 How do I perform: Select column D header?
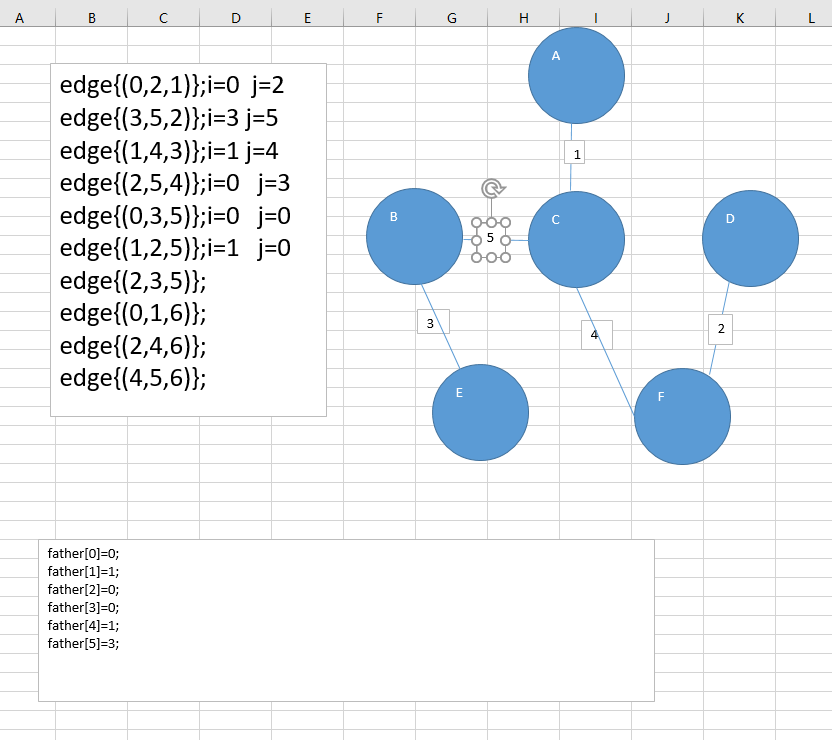pos(236,18)
